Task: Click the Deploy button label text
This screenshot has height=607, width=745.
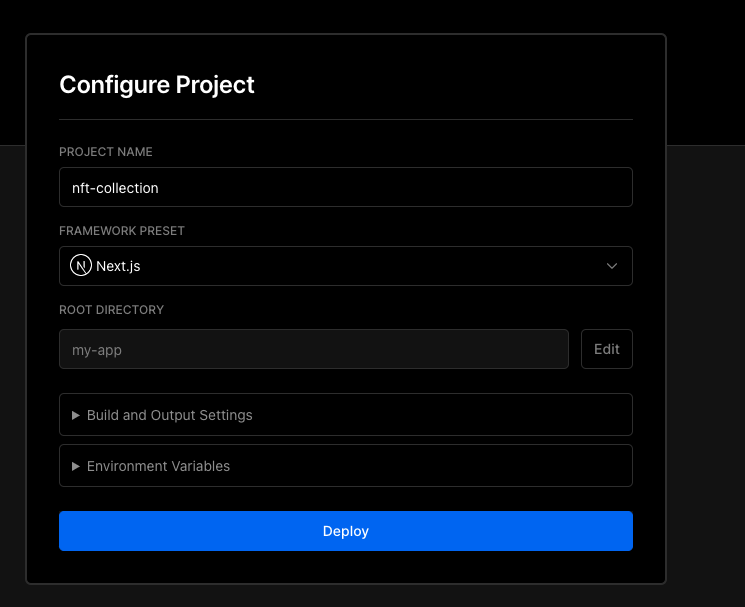Action: tap(346, 531)
